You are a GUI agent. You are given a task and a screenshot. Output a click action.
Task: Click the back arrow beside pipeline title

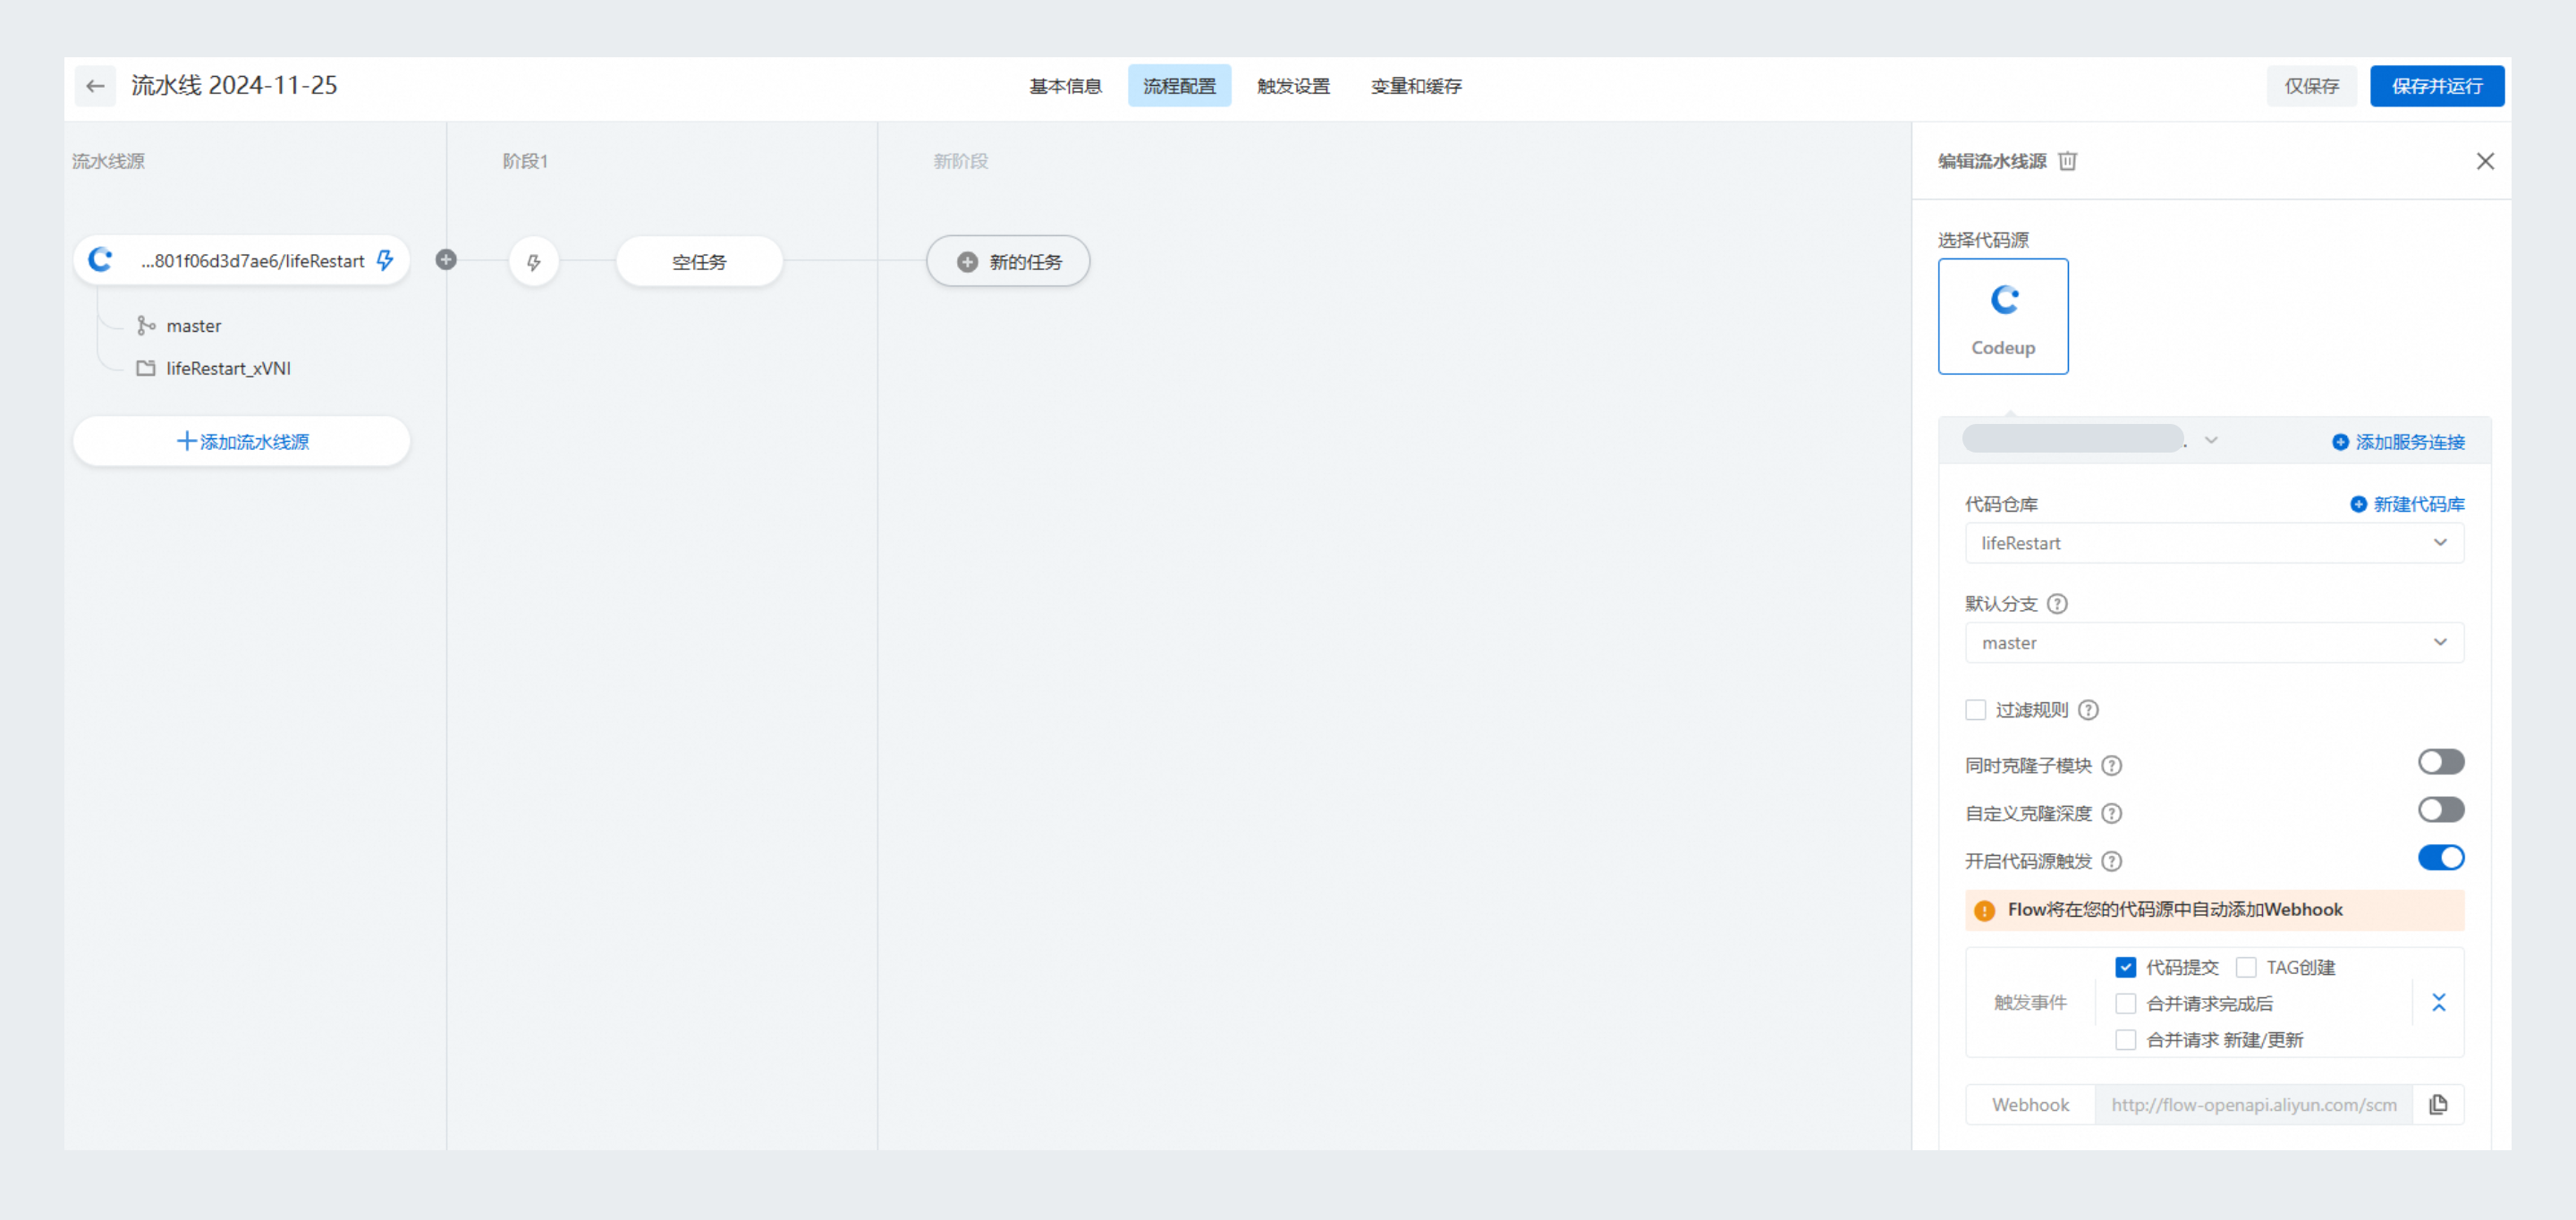click(95, 86)
